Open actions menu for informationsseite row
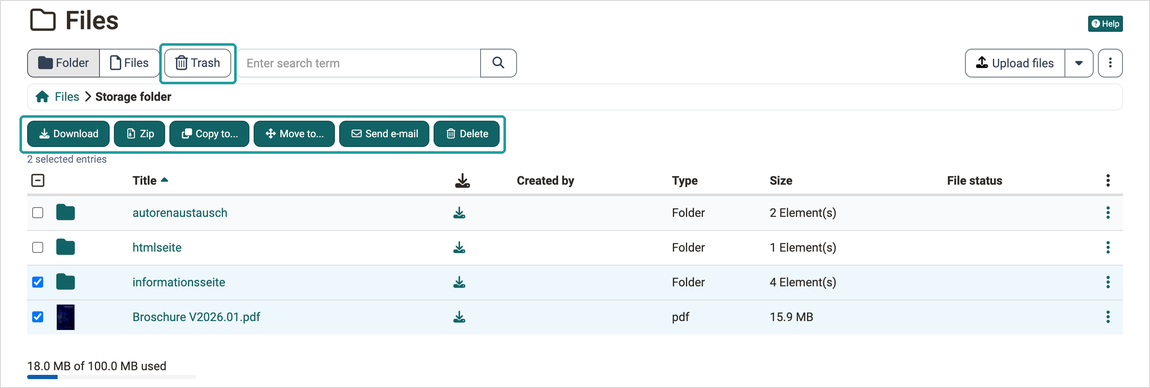 (x=1107, y=282)
